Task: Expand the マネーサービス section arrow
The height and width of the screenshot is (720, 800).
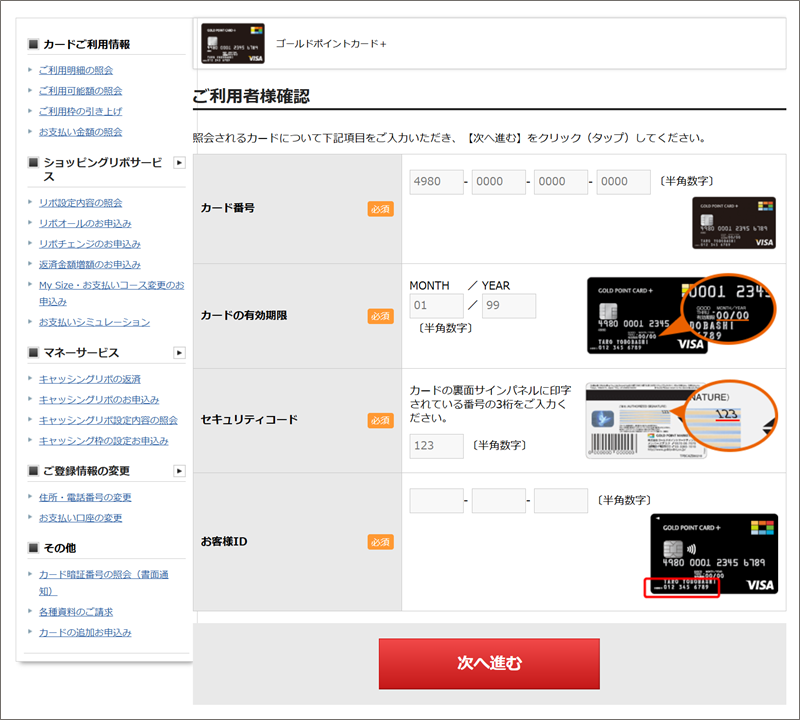Action: point(179,353)
